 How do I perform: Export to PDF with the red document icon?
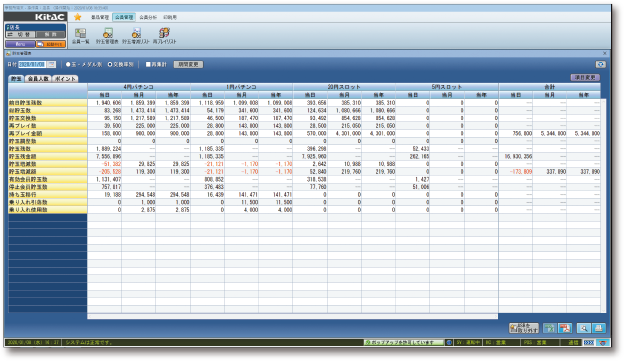565,328
